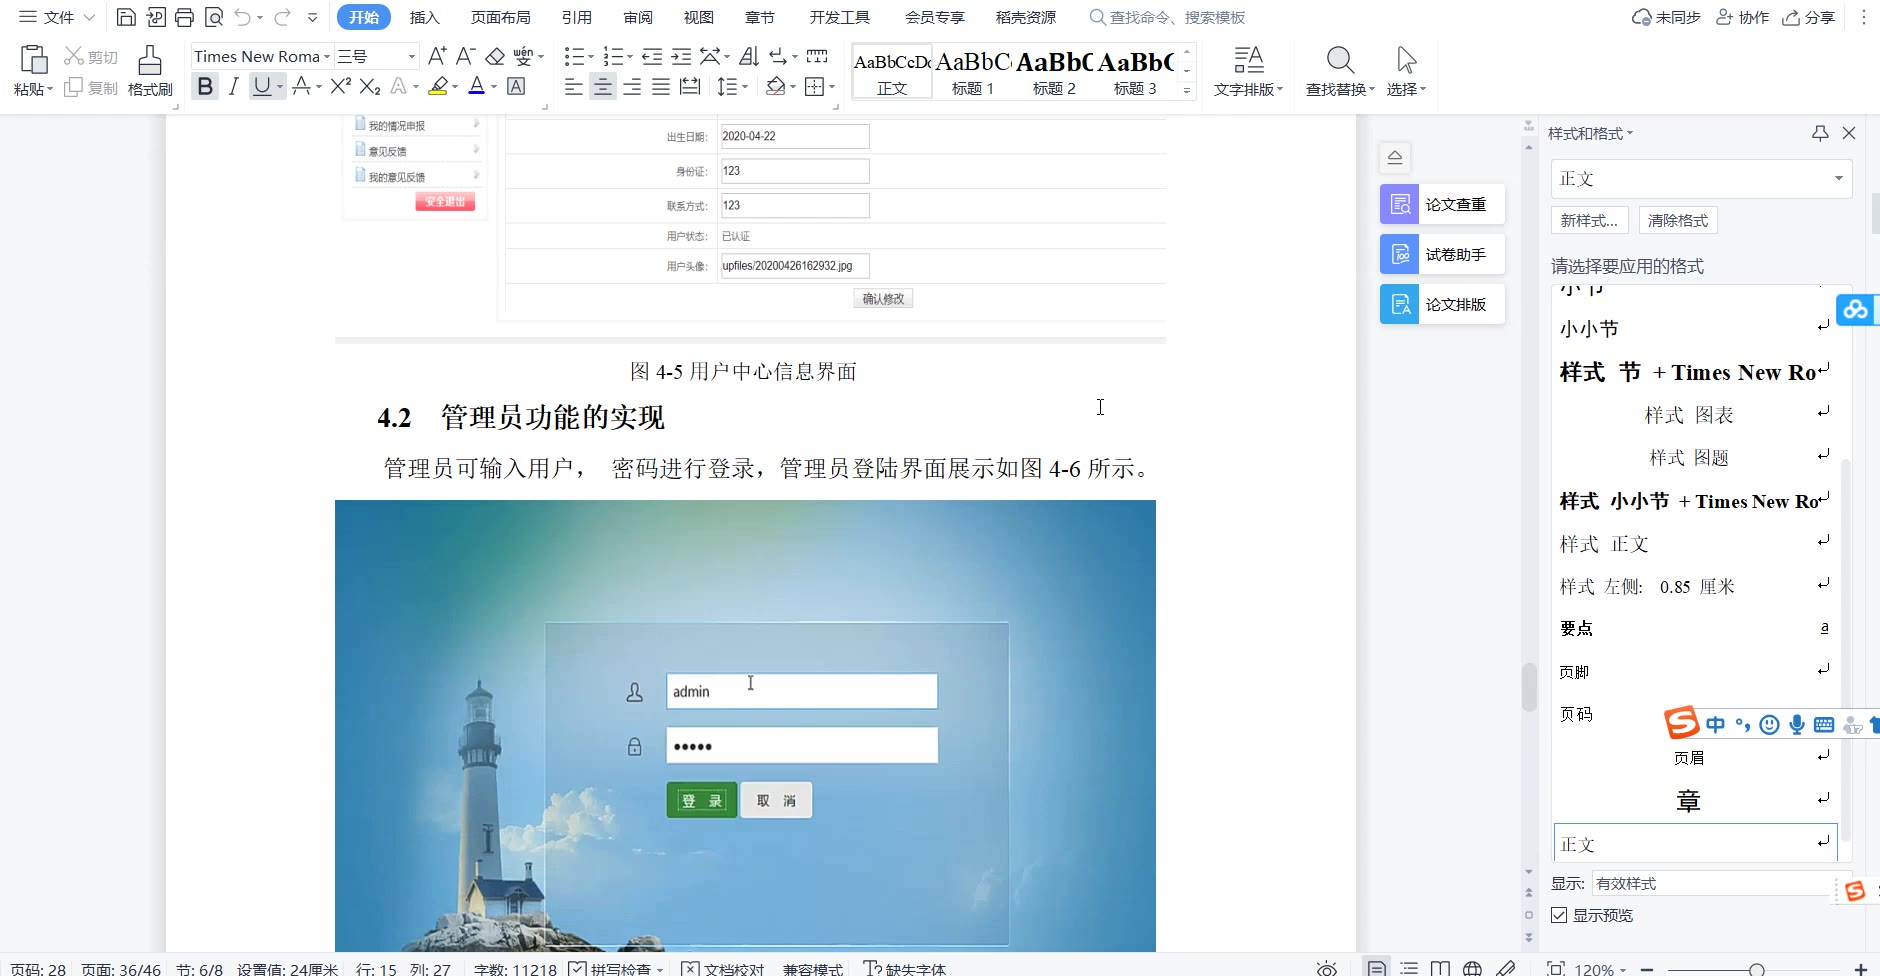Open the 文件 menu
The height and width of the screenshot is (976, 1880).
point(57,17)
